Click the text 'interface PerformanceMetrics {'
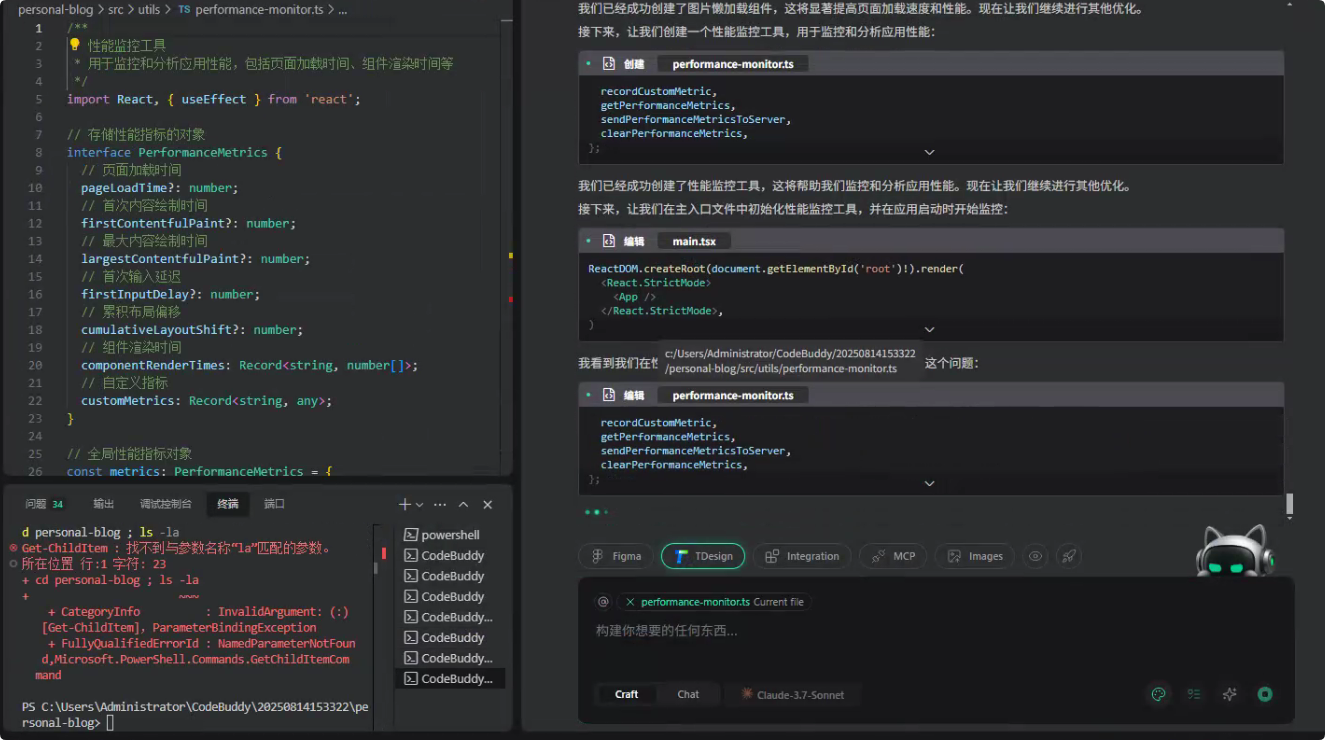Image resolution: width=1325 pixels, height=740 pixels. (x=174, y=152)
